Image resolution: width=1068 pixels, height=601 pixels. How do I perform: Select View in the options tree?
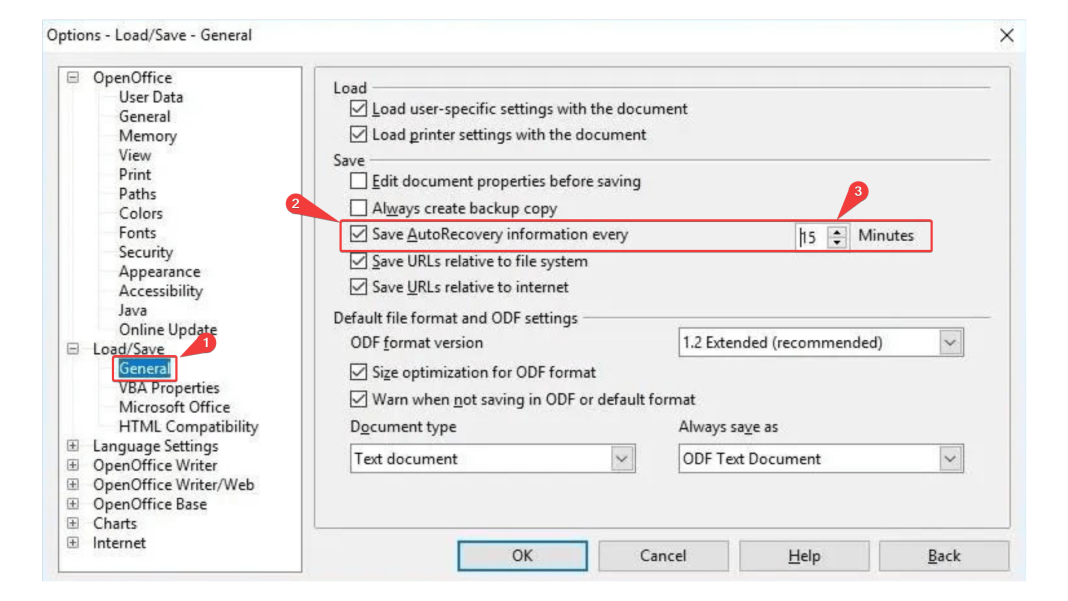click(x=135, y=155)
